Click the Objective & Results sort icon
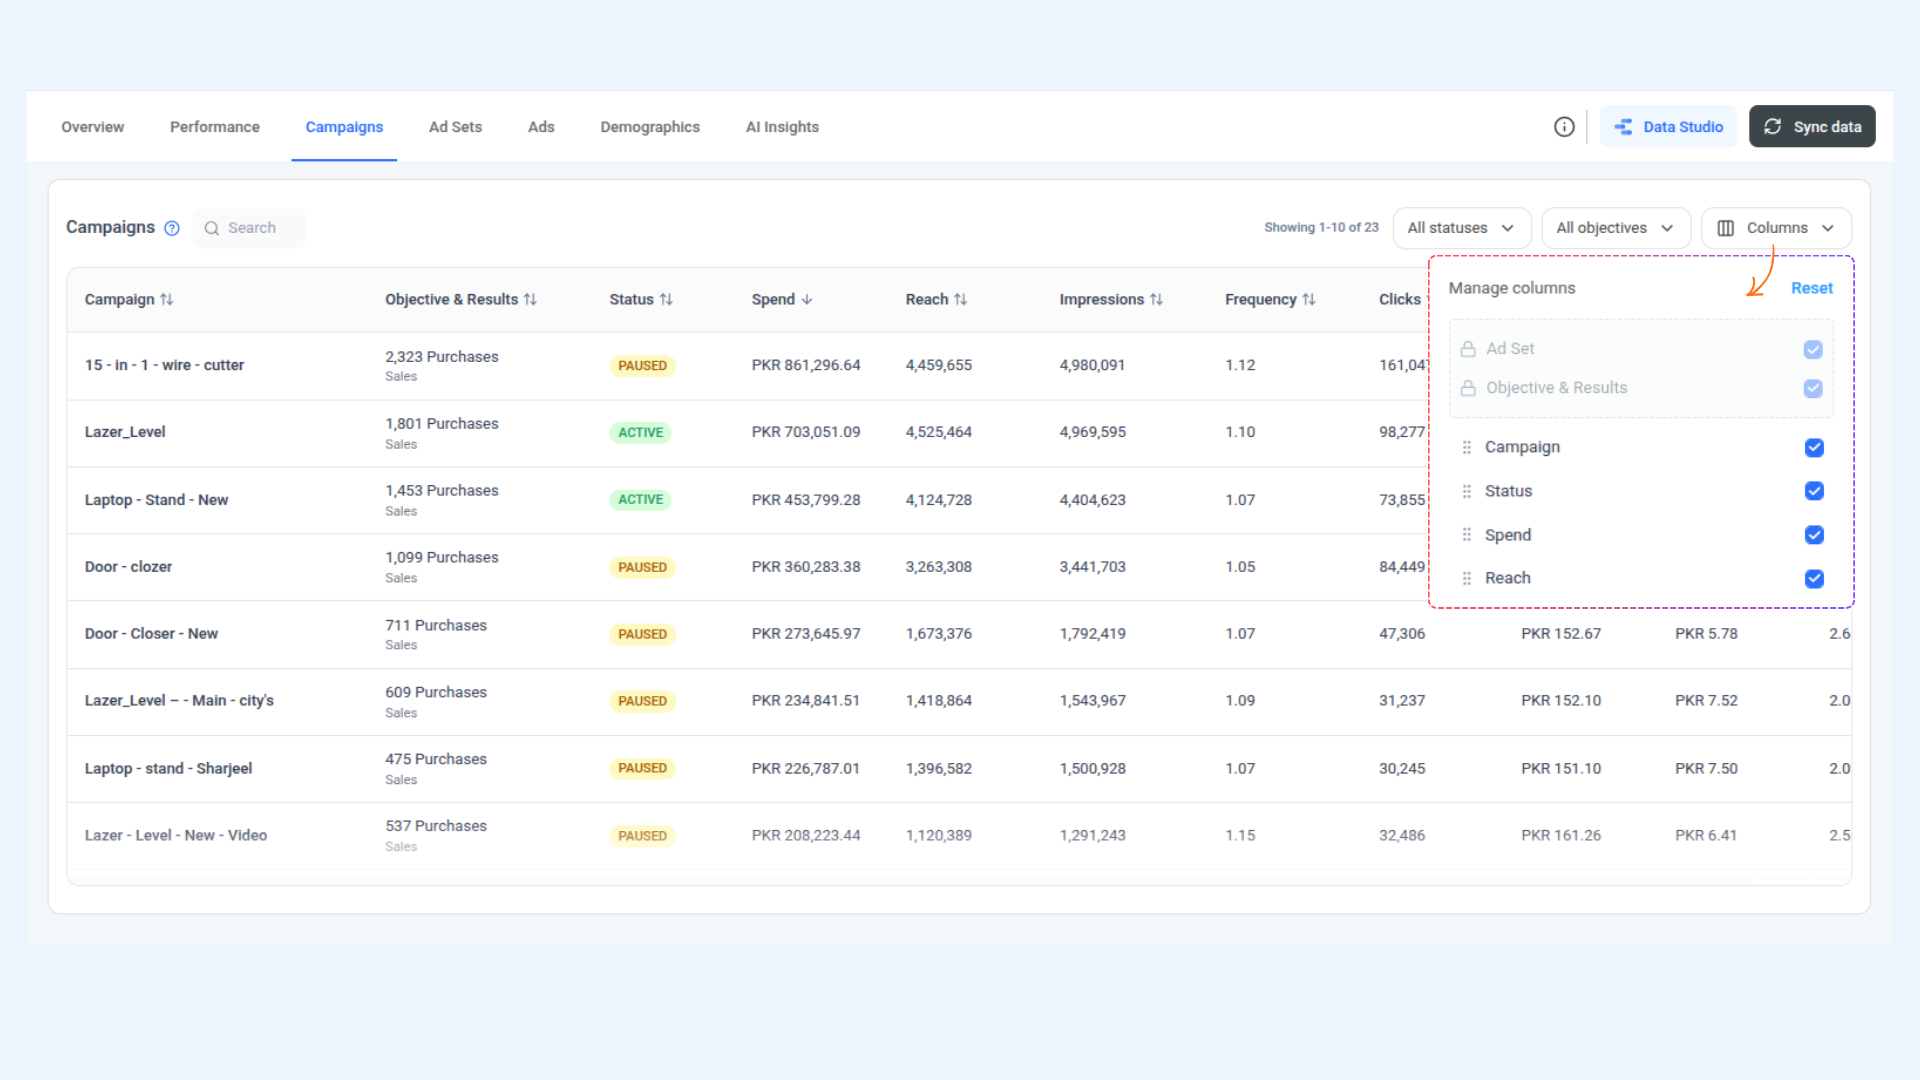Viewport: 1920px width, 1080px height. tap(531, 299)
